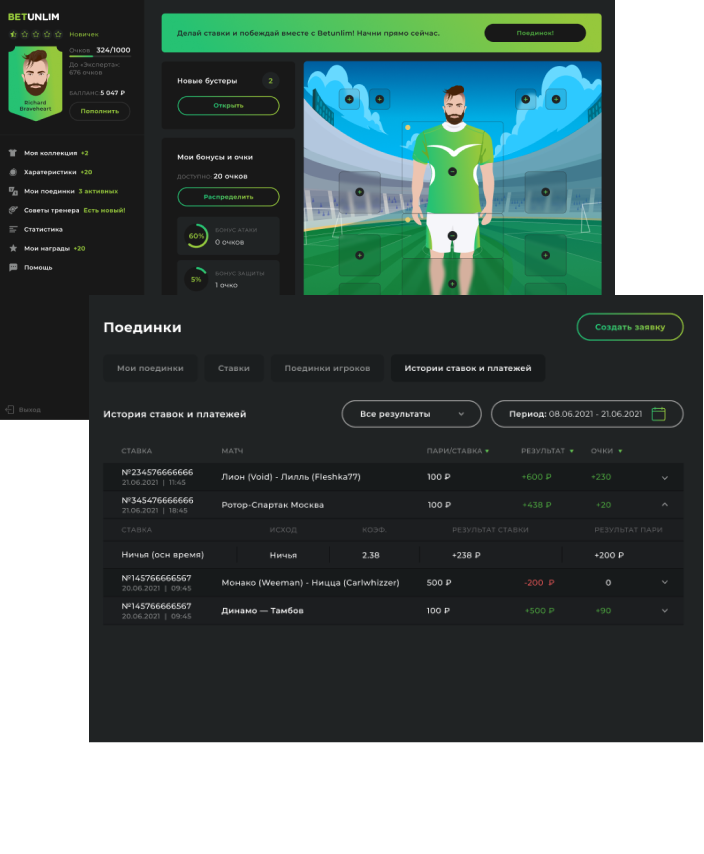
Task: Click the 60% attack bonus progress ring
Action: pyautogui.click(x=196, y=237)
